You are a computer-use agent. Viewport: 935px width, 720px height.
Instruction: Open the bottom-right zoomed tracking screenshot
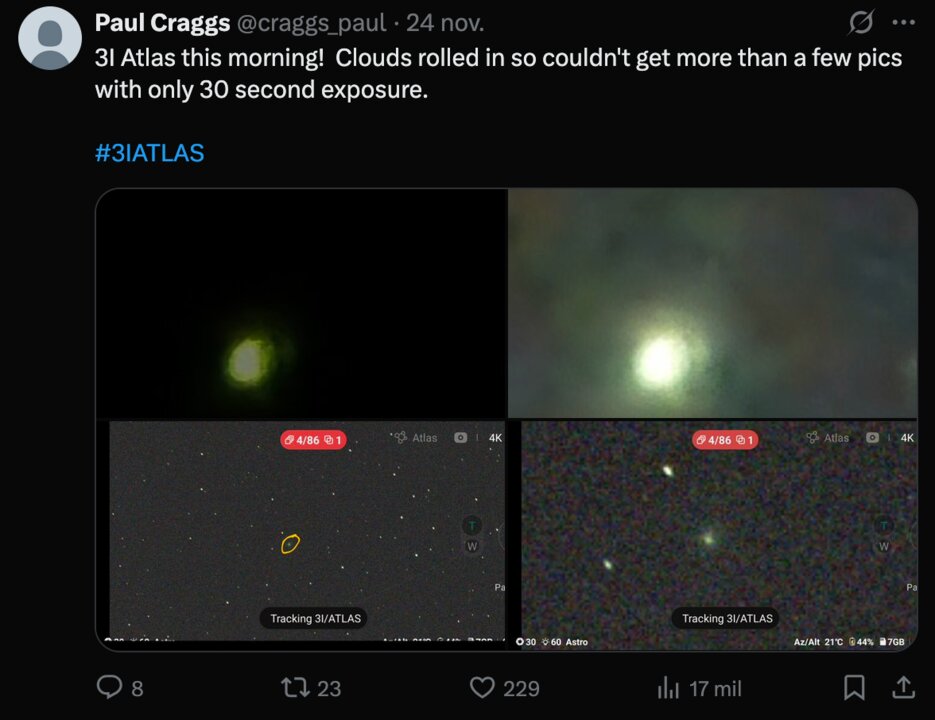712,530
